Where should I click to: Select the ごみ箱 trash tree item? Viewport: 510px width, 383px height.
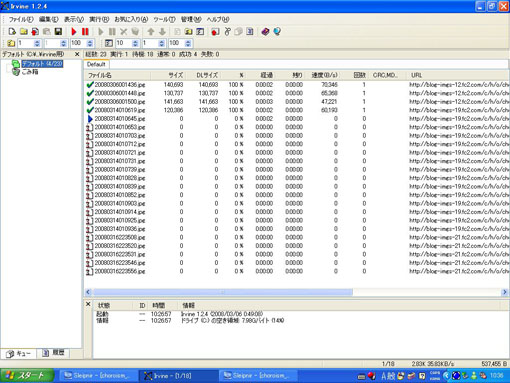click(30, 72)
